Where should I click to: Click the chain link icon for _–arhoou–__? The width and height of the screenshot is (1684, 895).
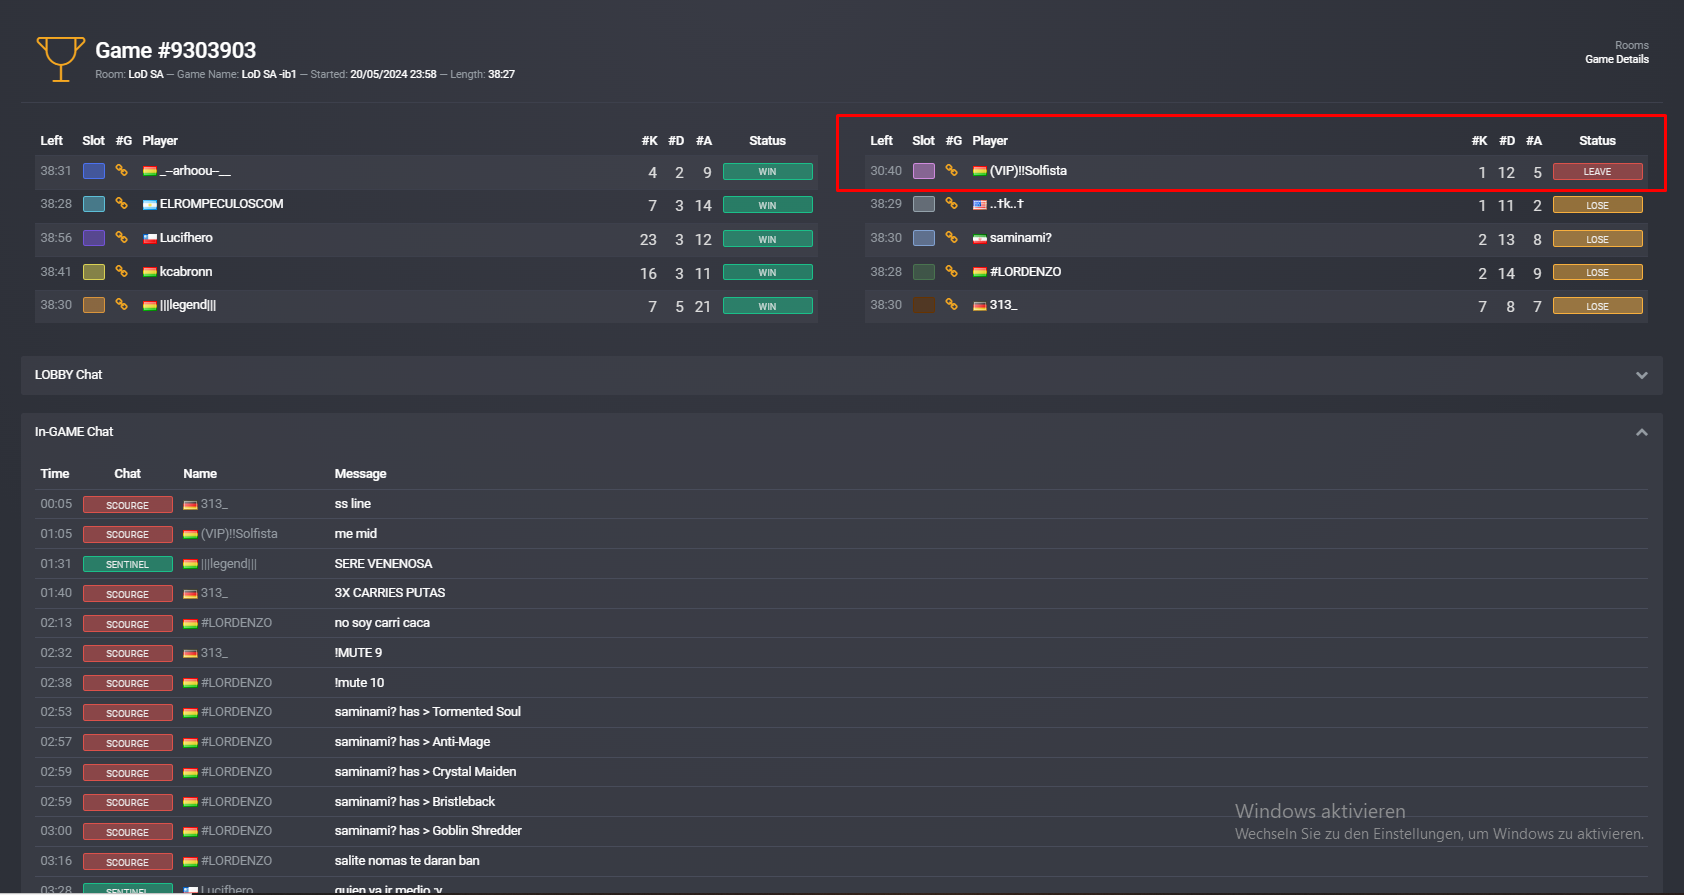click(121, 171)
